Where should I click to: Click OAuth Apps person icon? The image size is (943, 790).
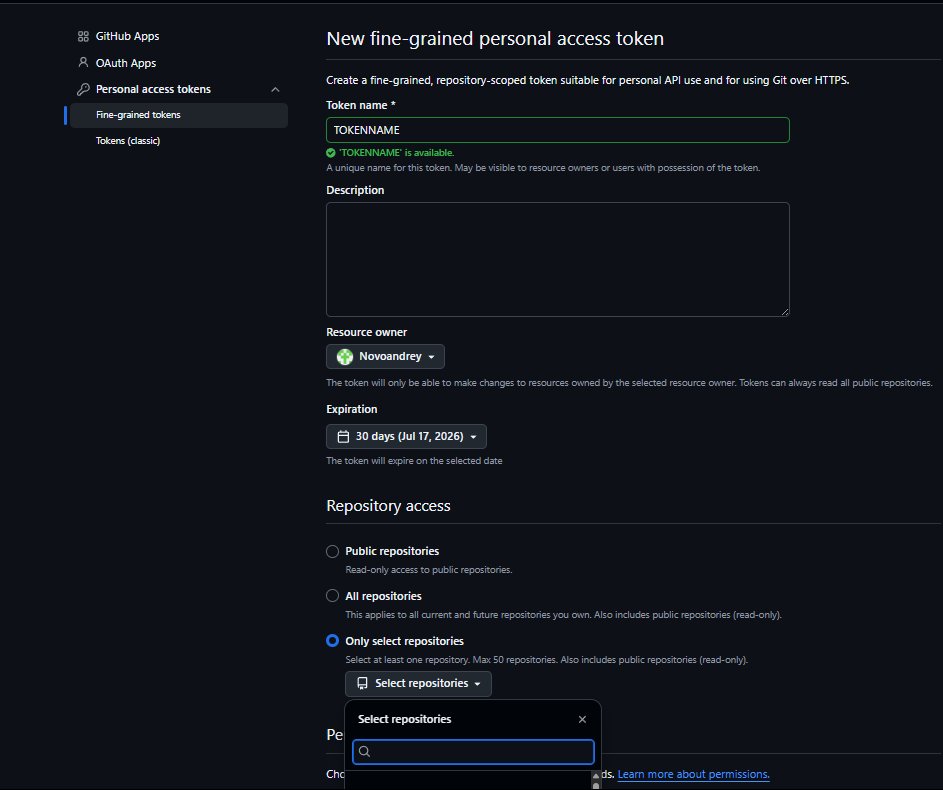coord(83,62)
